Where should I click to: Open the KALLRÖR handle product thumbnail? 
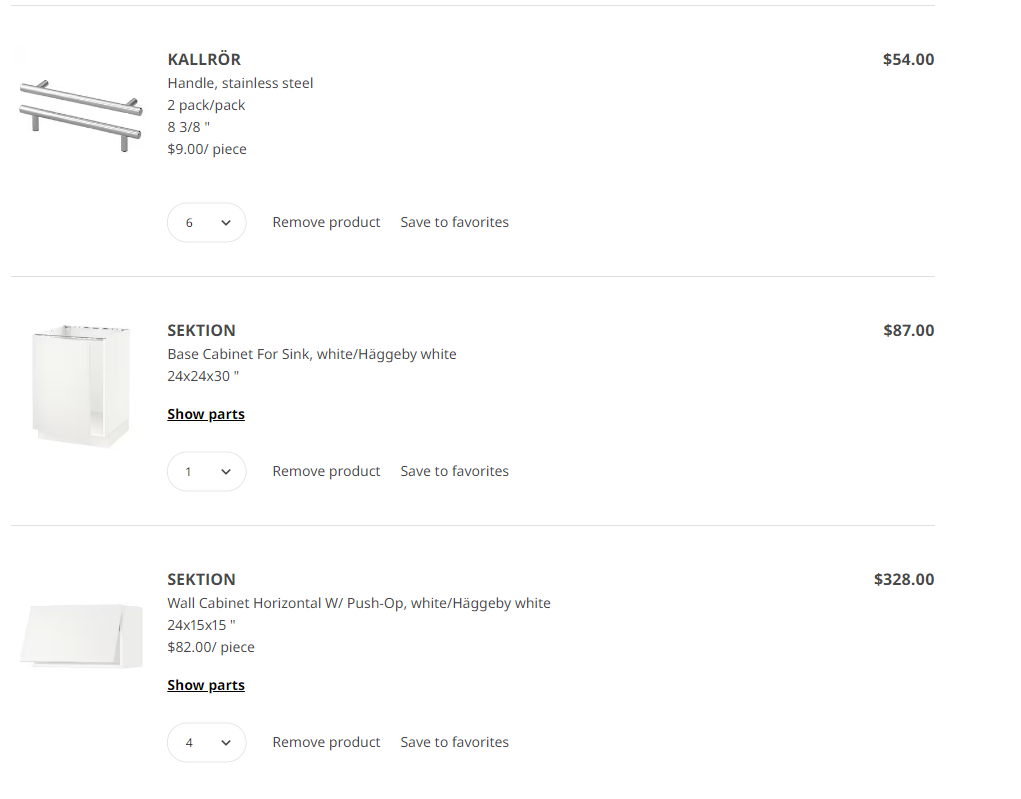point(81,113)
